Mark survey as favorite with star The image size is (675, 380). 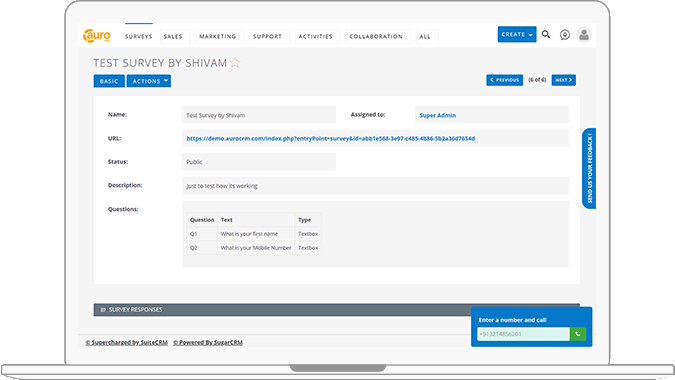tap(235, 63)
